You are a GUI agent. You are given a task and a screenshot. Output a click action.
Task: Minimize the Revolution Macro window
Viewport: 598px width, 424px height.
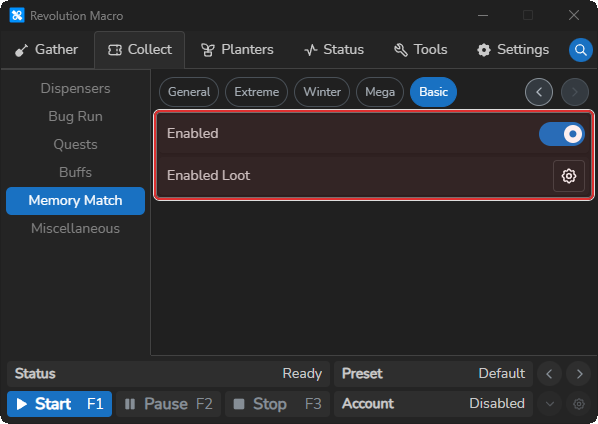tap(483, 16)
